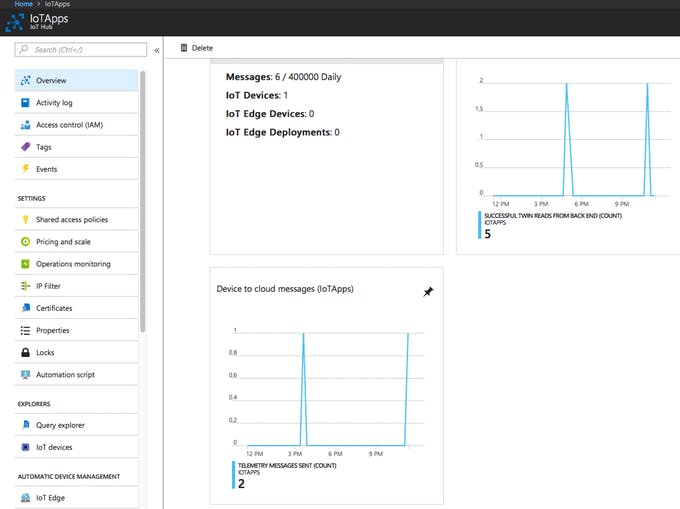Click the Activity log icon in sidebar
680x509 pixels.
pos(25,102)
